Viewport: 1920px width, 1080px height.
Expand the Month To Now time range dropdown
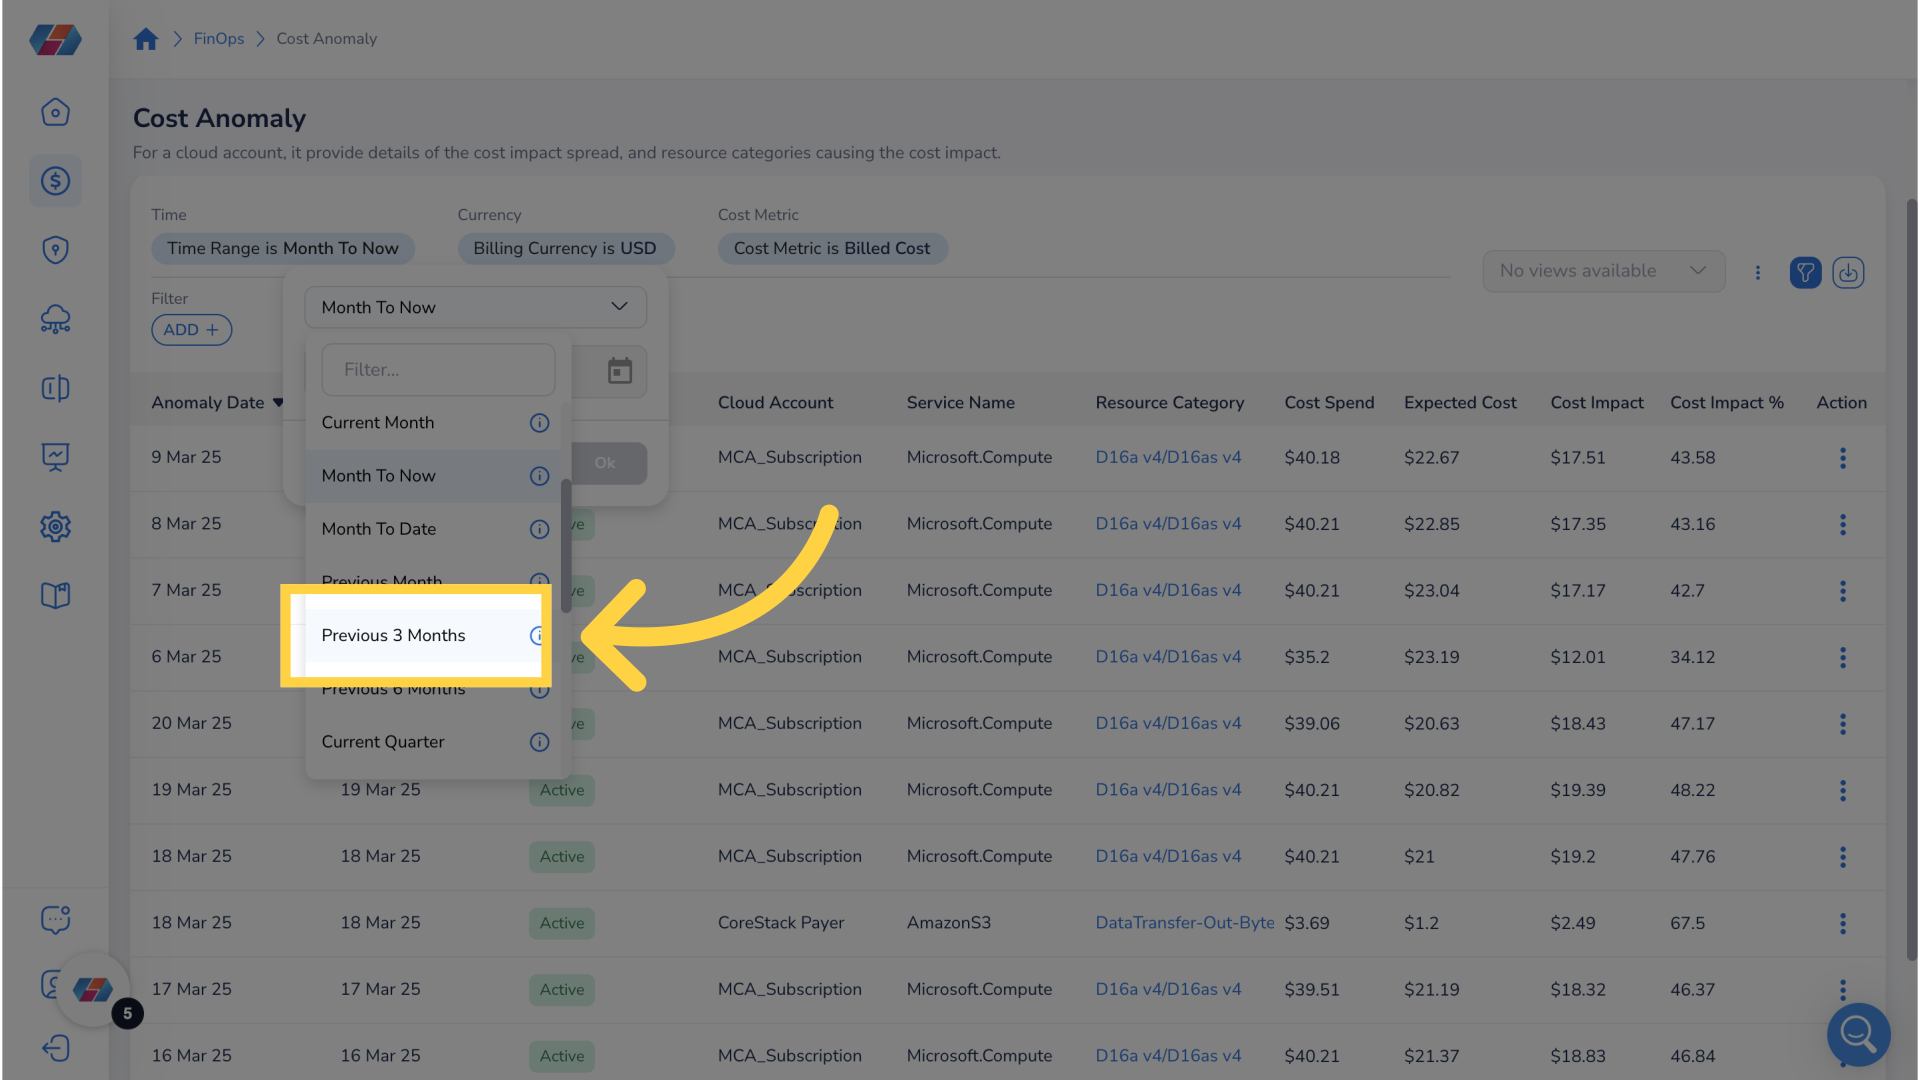click(475, 307)
